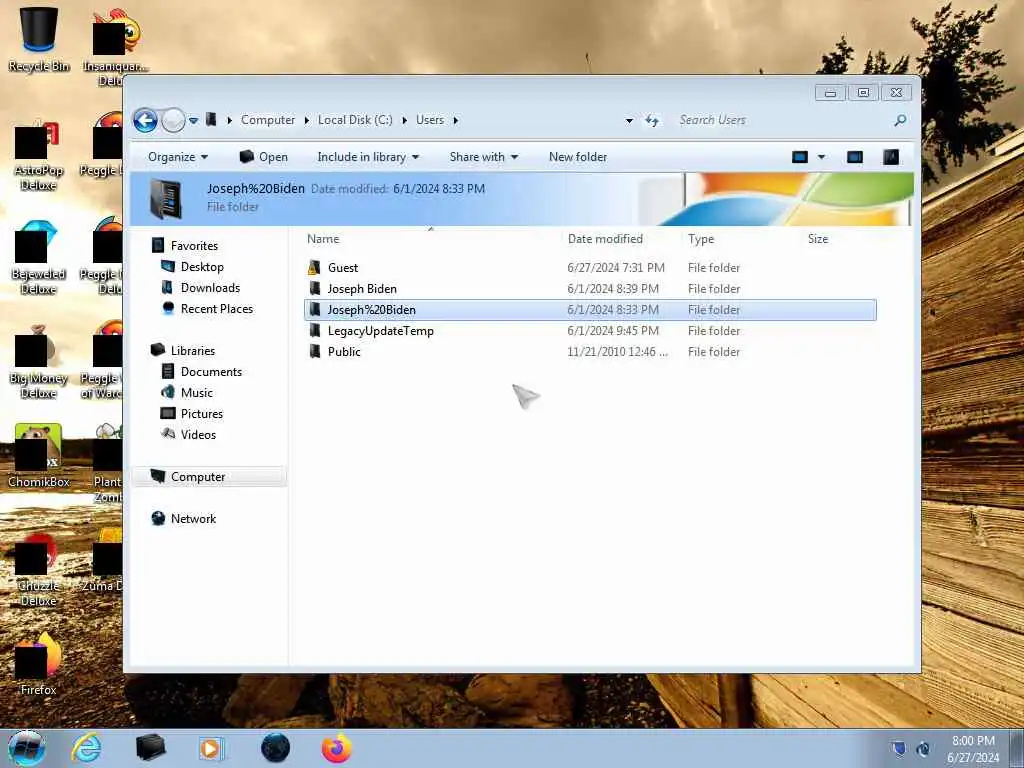Image resolution: width=1024 pixels, height=768 pixels.
Task: Open Recent Places under Favorites
Action: tap(217, 308)
